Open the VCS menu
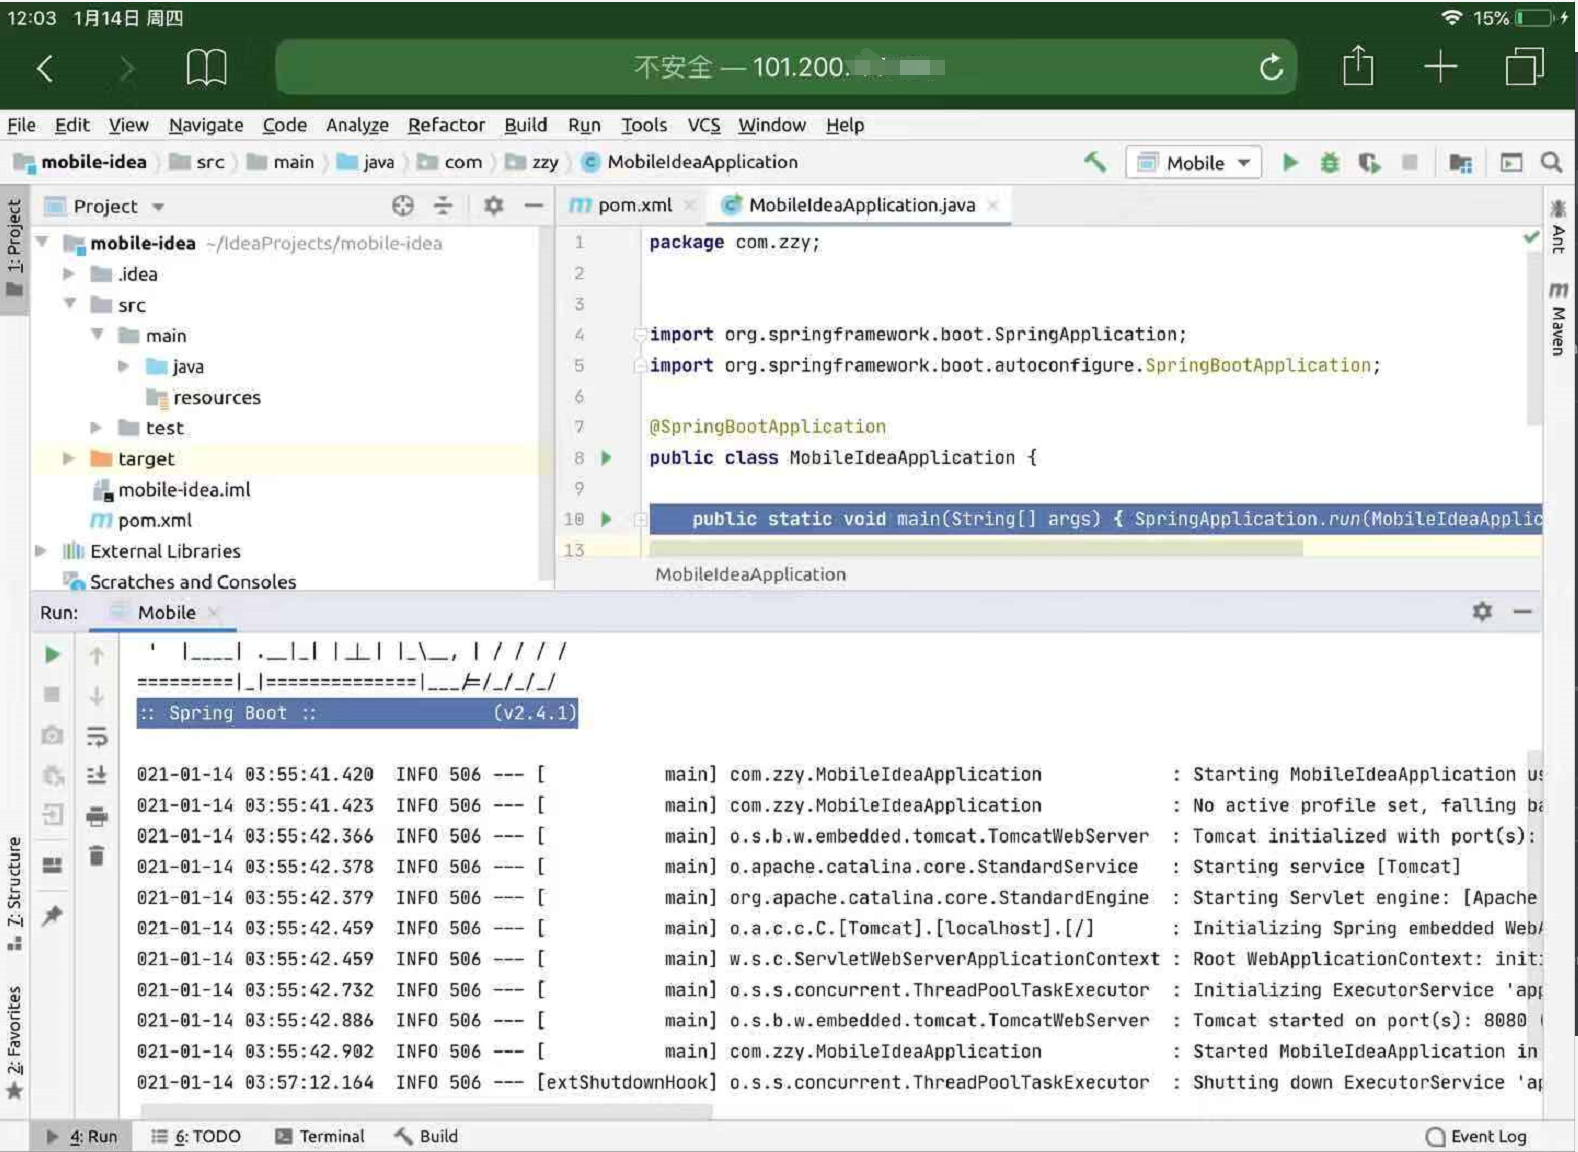This screenshot has height=1152, width=1578. tap(704, 125)
